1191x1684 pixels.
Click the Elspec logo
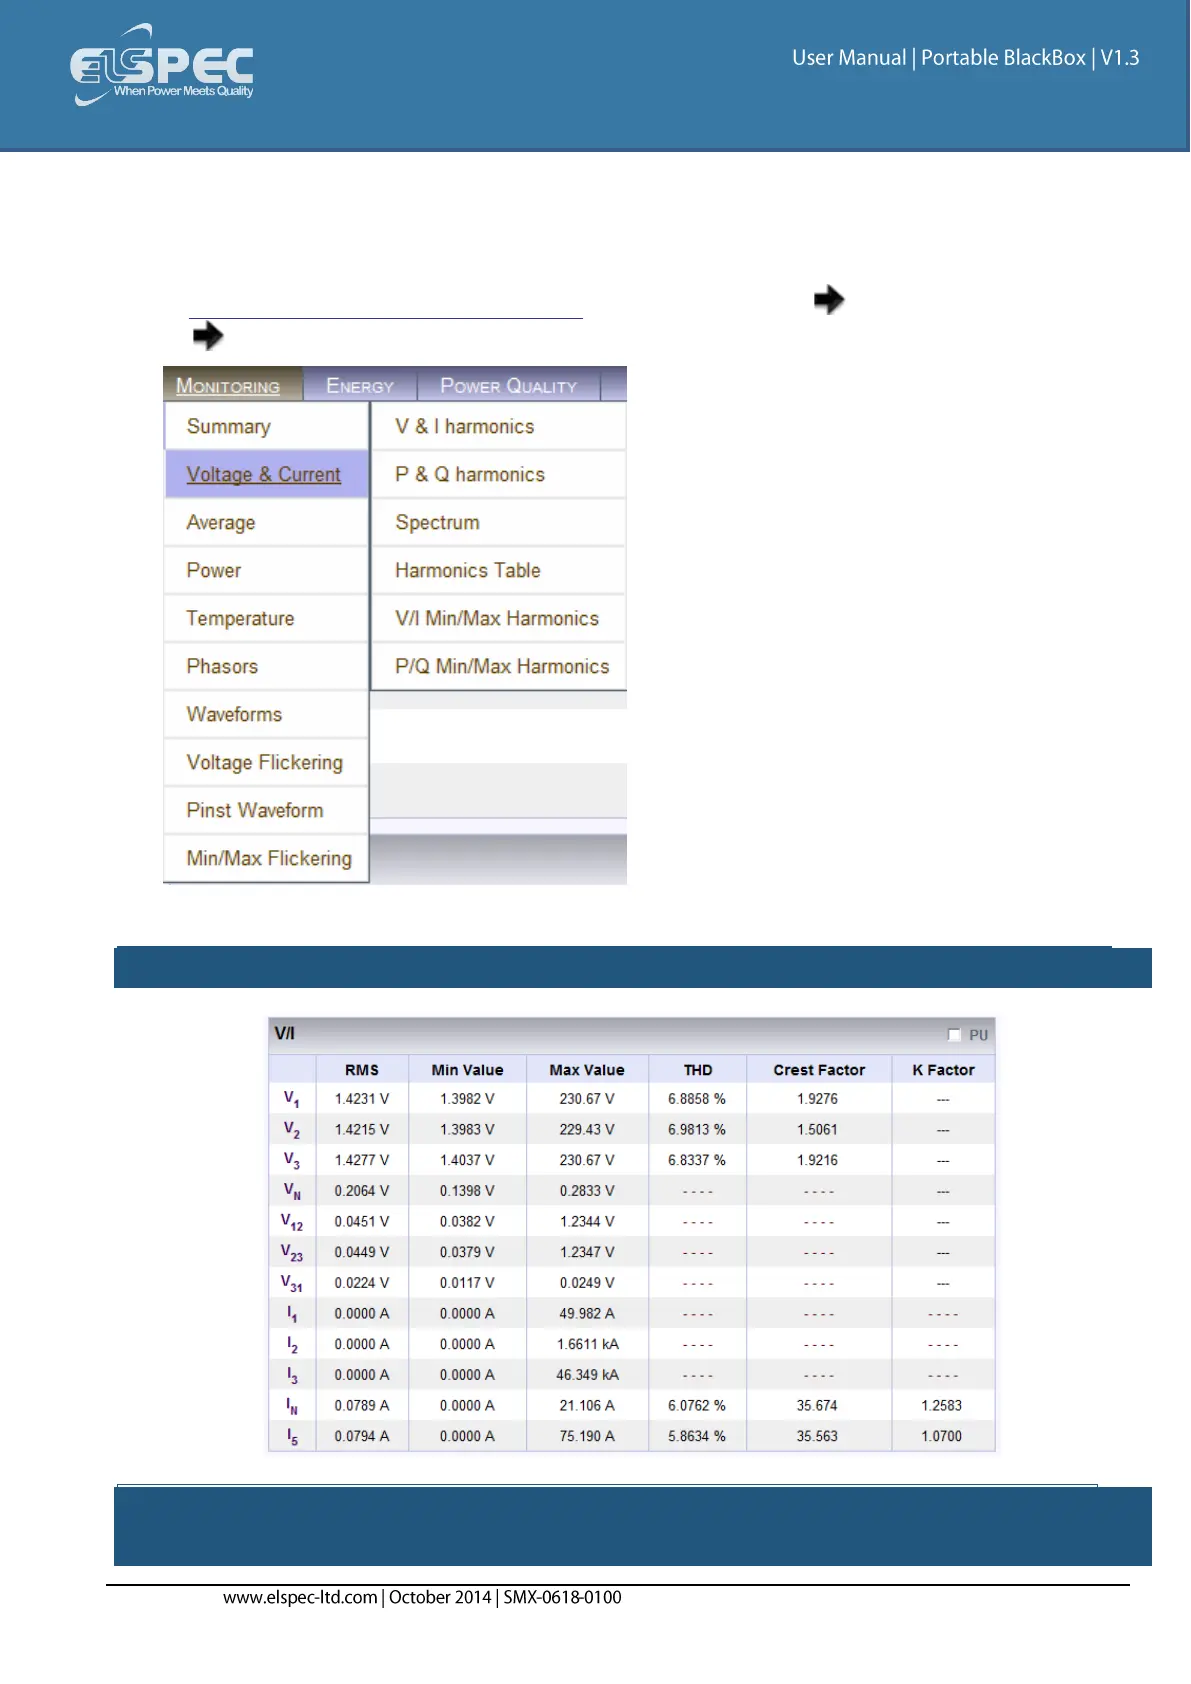pyautogui.click(x=162, y=65)
